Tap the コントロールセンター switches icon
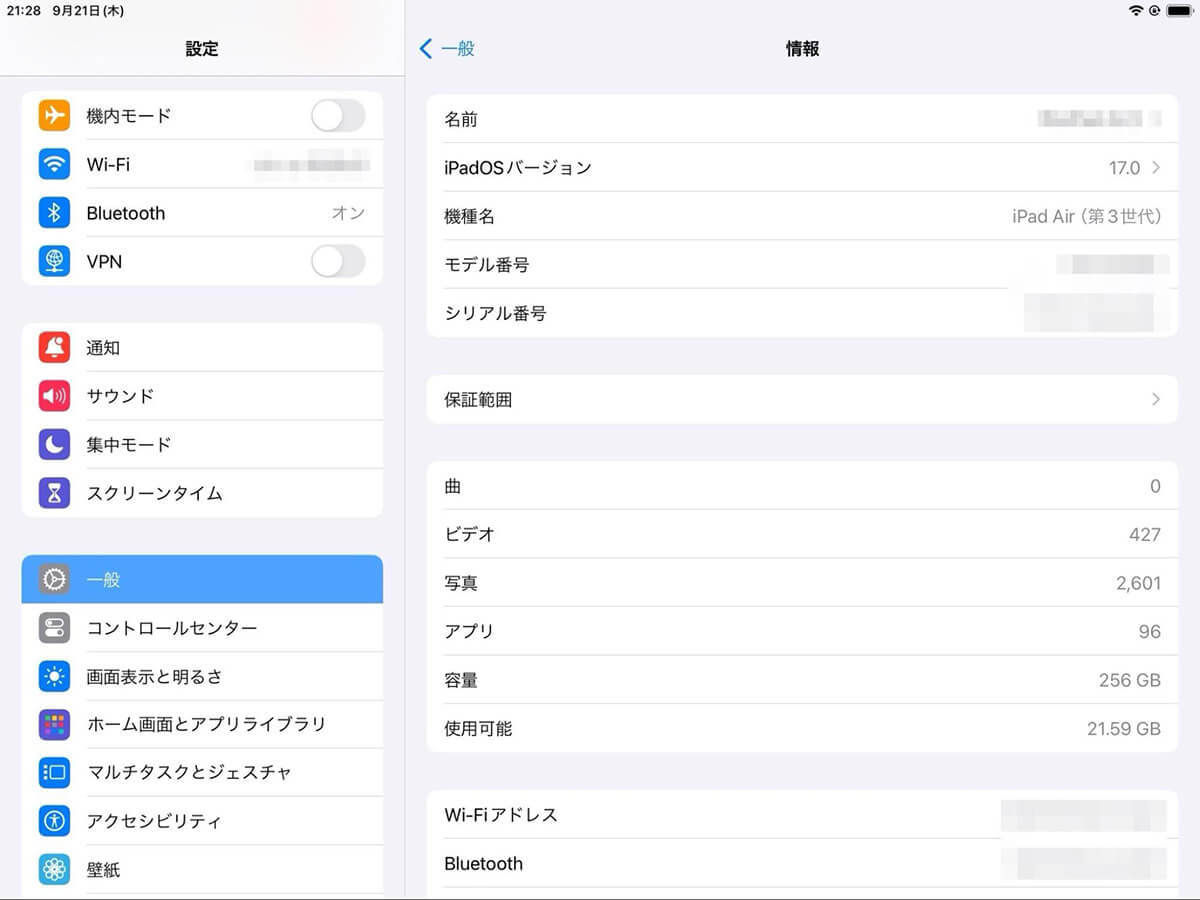The width and height of the screenshot is (1200, 900). click(54, 628)
